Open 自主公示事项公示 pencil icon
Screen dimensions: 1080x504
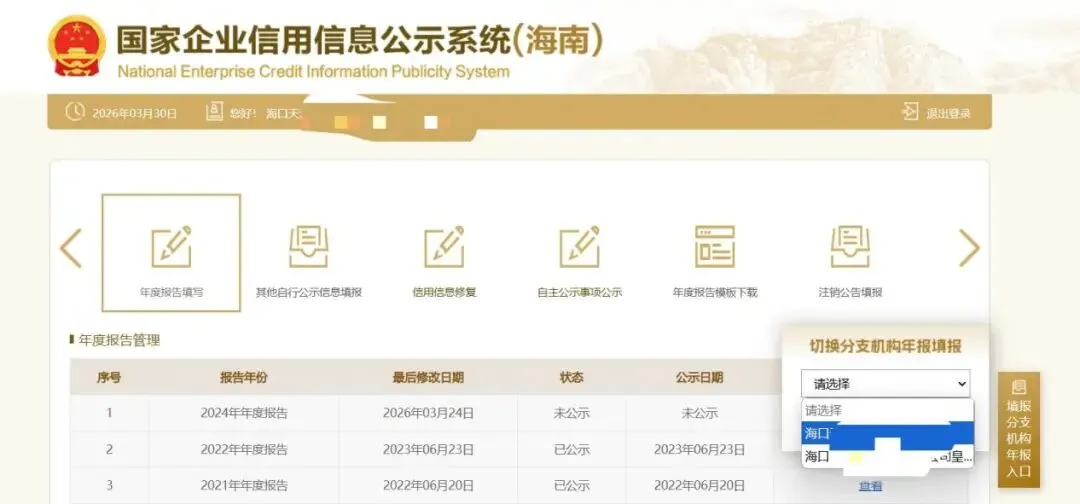(x=579, y=246)
